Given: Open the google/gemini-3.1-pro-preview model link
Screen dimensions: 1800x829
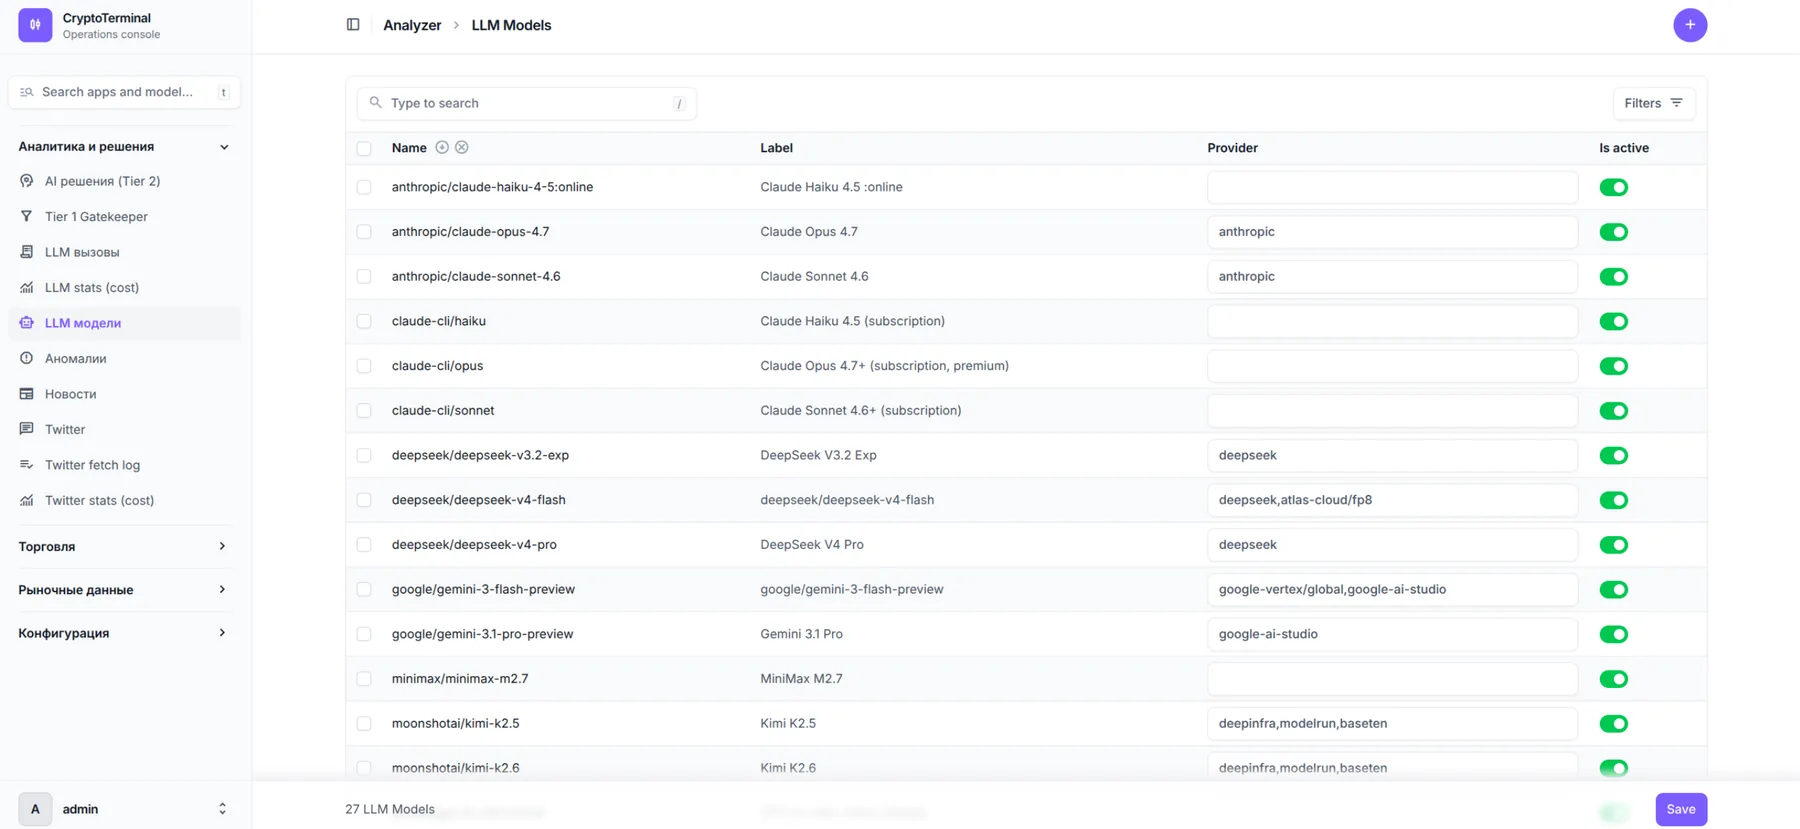Looking at the screenshot, I should 482,634.
